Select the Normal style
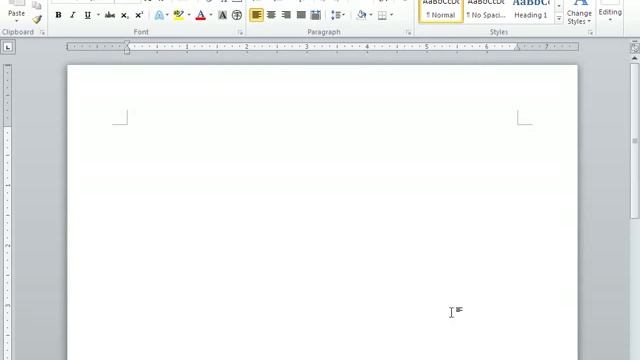This screenshot has width=640, height=360. tap(441, 11)
